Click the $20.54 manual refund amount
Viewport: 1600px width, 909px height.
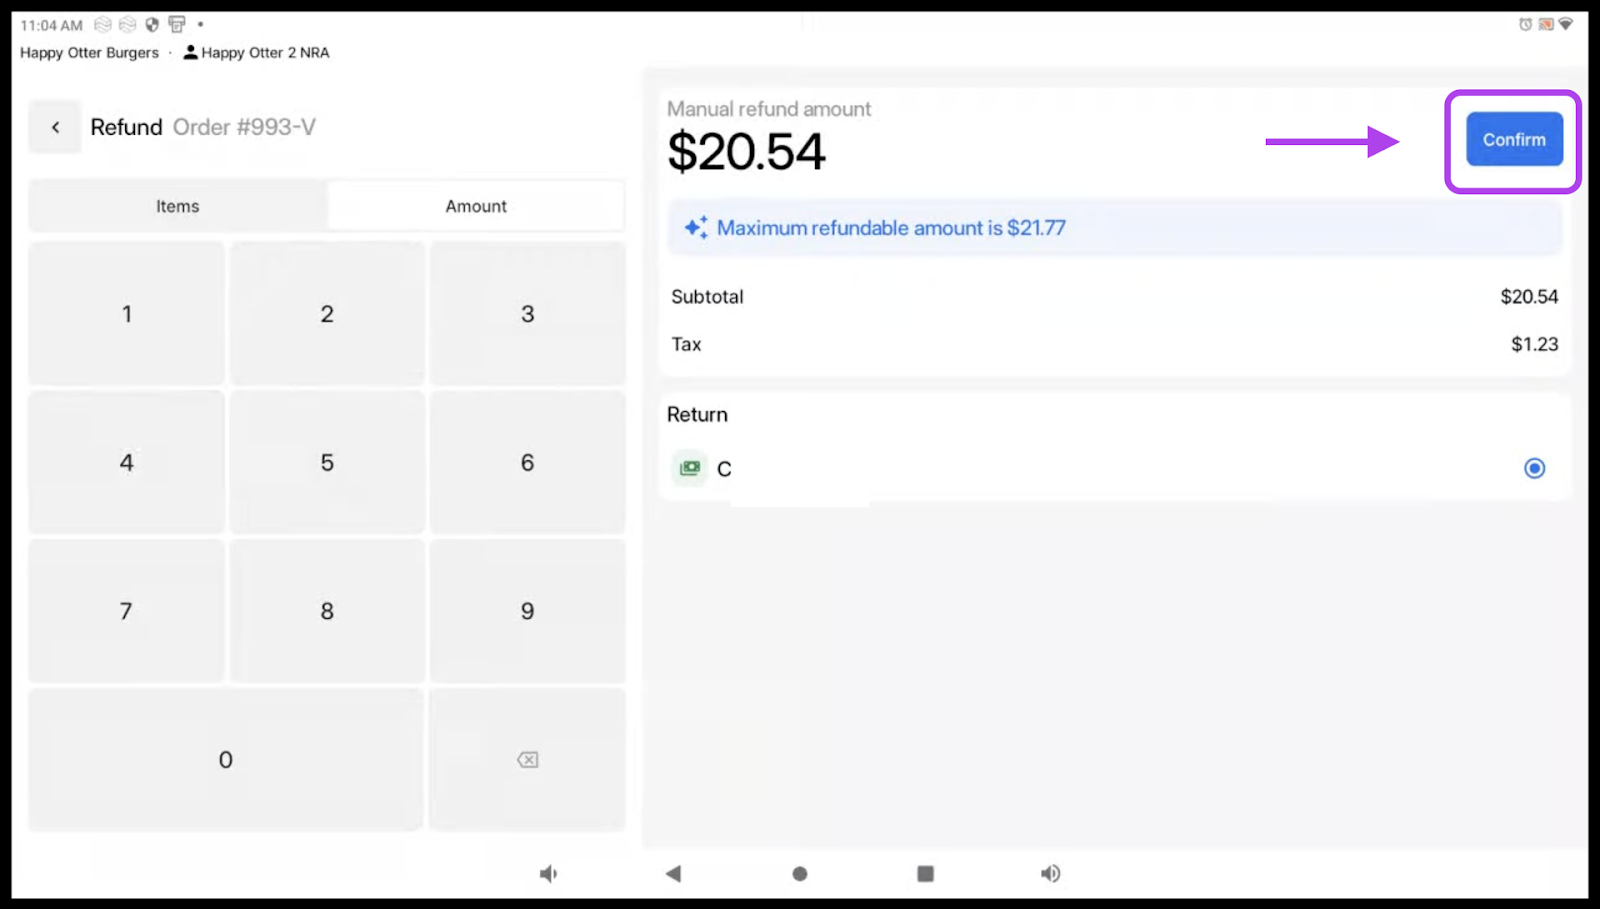746,152
